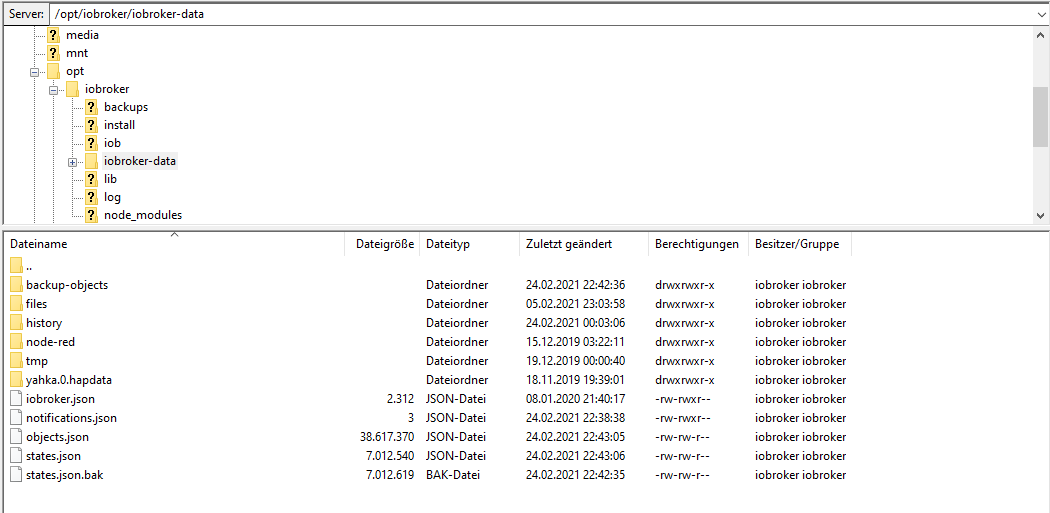The width and height of the screenshot is (1050, 513).
Task: Expand the iobroker-data tree node
Action: tap(72, 162)
